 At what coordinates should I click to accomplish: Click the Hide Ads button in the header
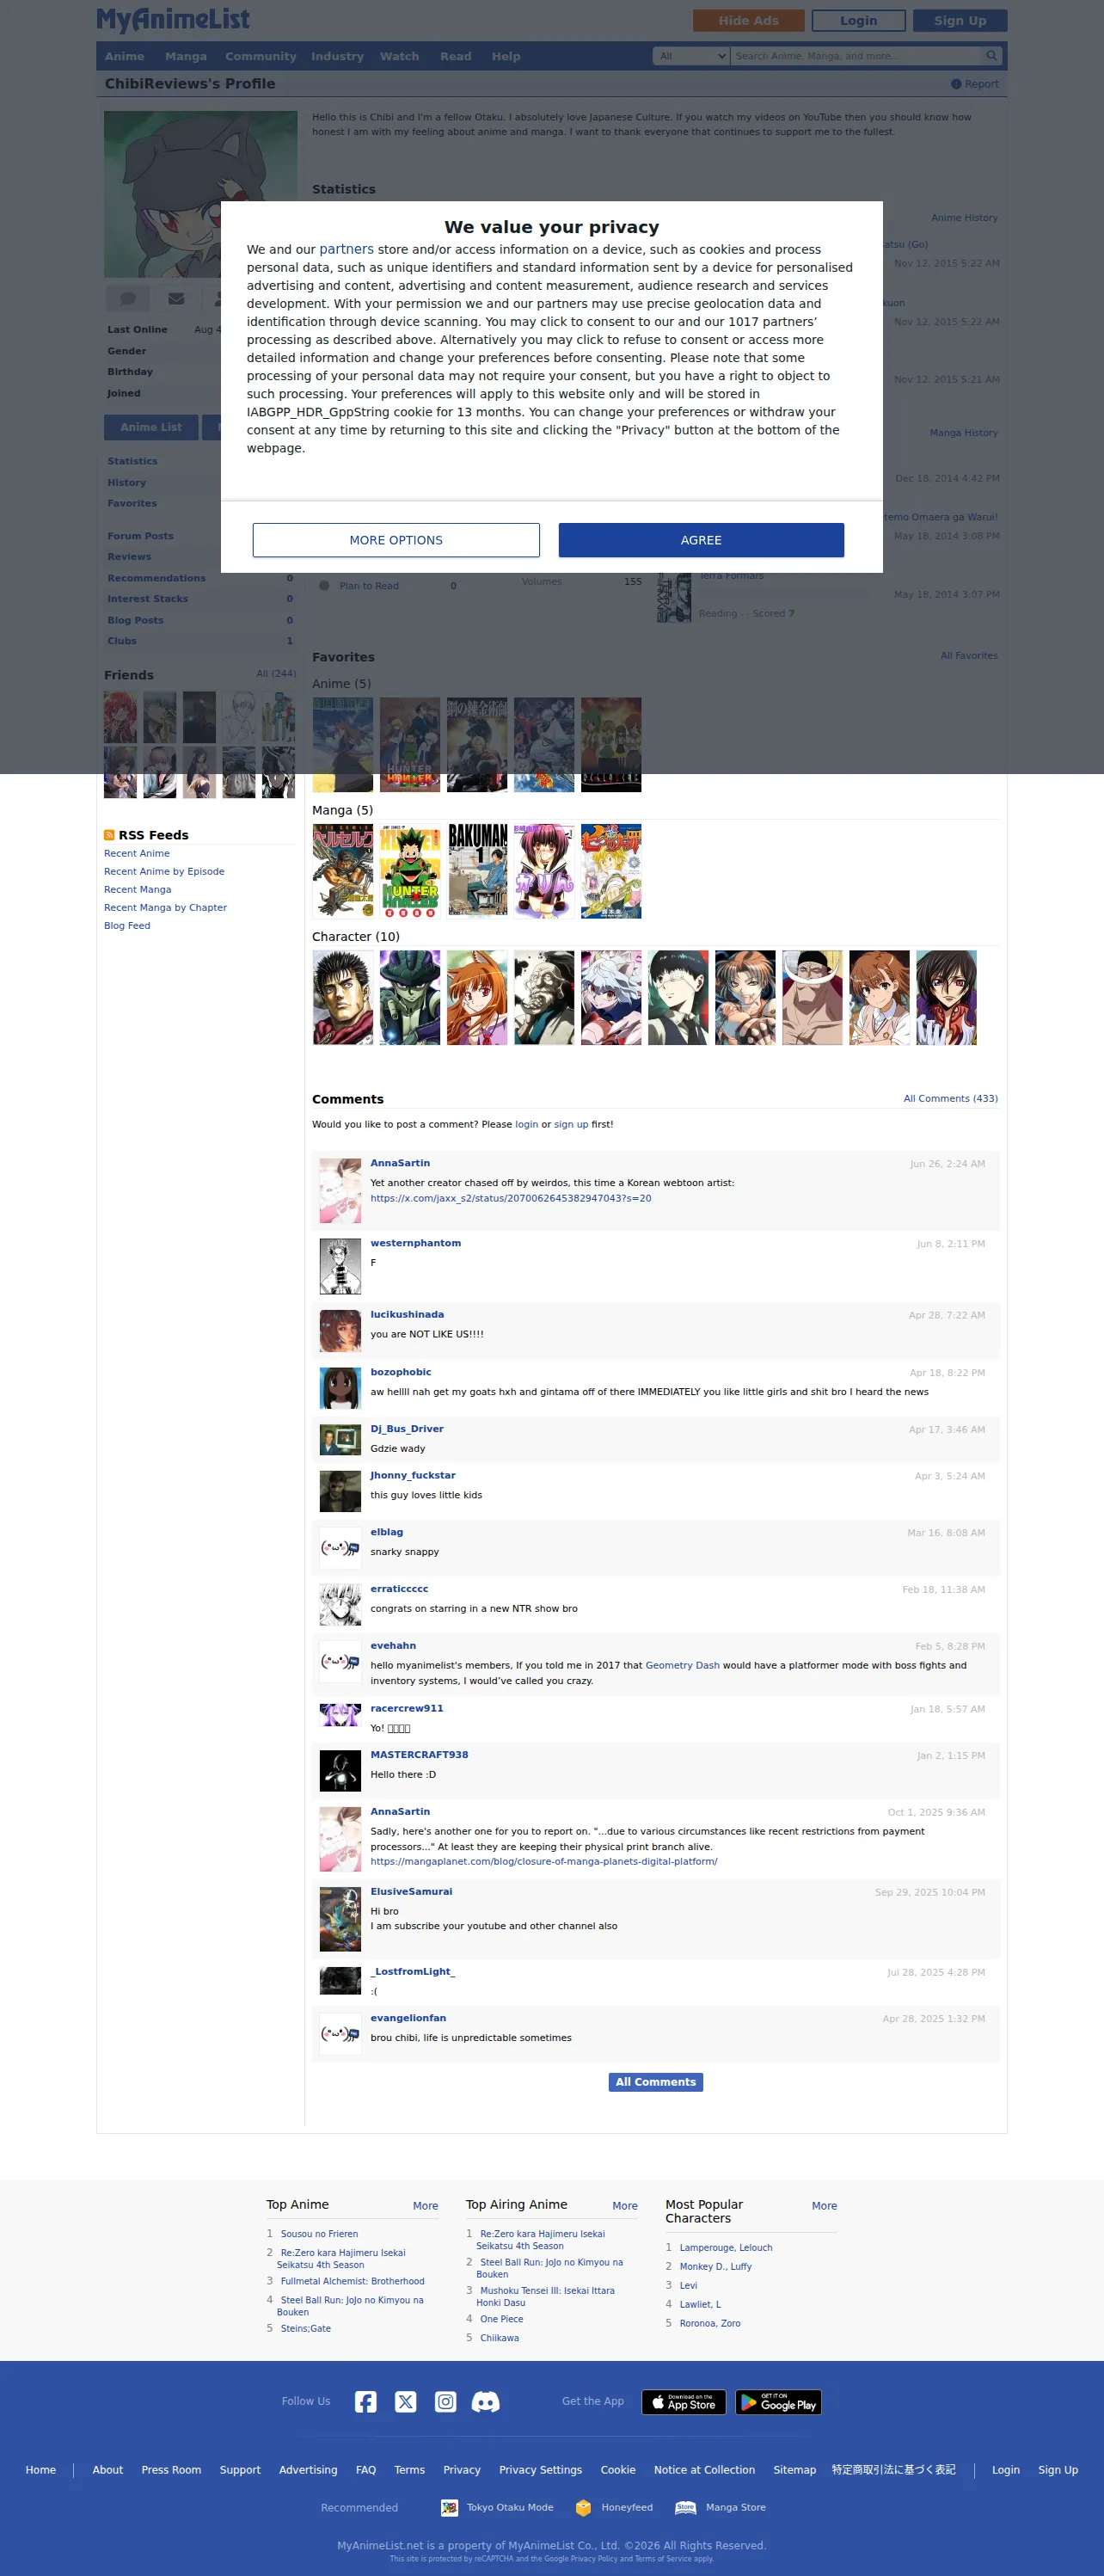[x=749, y=20]
